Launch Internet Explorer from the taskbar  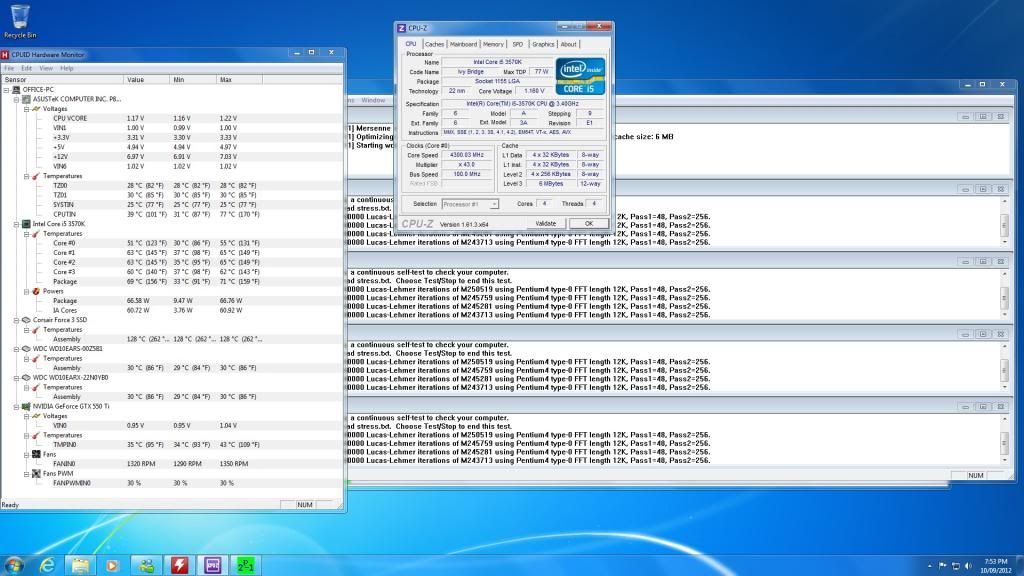pos(47,564)
